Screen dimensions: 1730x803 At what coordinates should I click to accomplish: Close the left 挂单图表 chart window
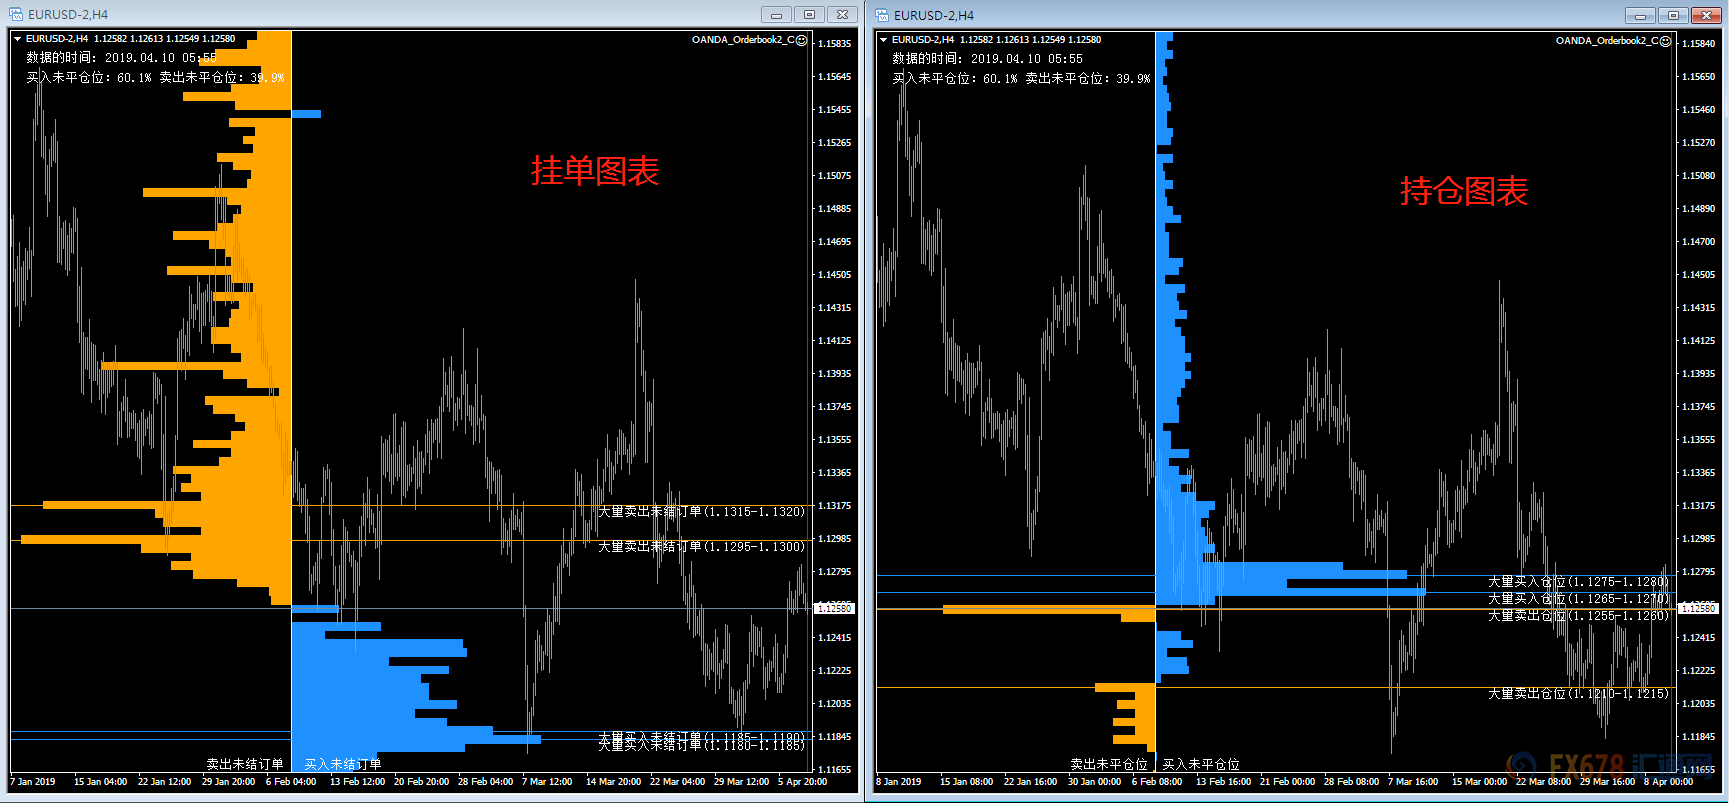[842, 15]
